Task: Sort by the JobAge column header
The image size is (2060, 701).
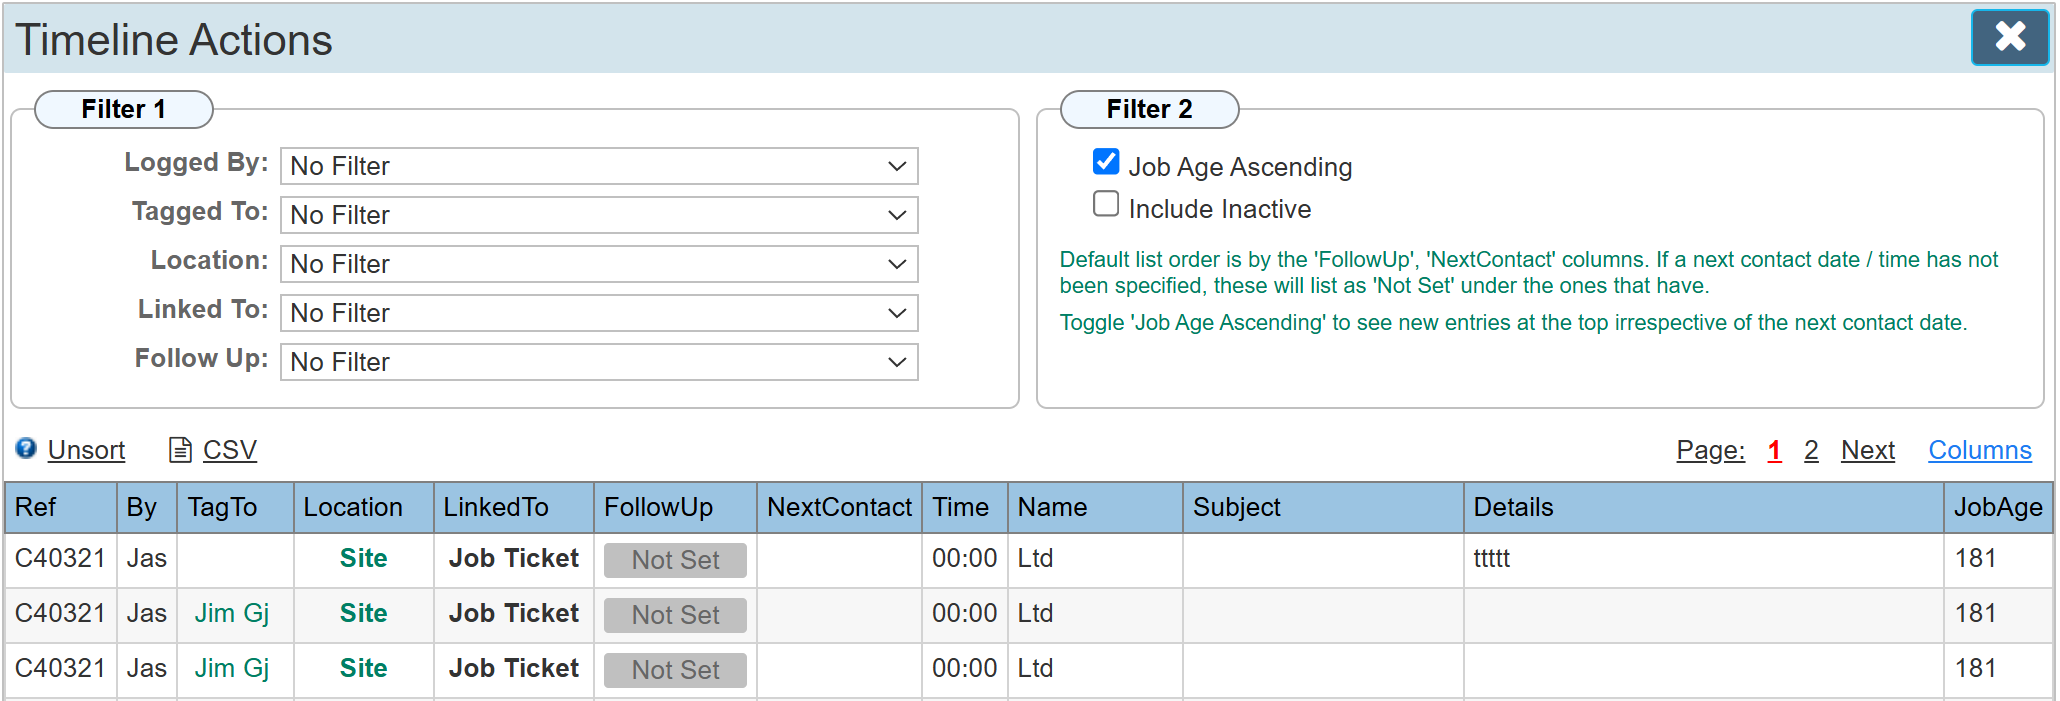Action: pyautogui.click(x=1997, y=508)
